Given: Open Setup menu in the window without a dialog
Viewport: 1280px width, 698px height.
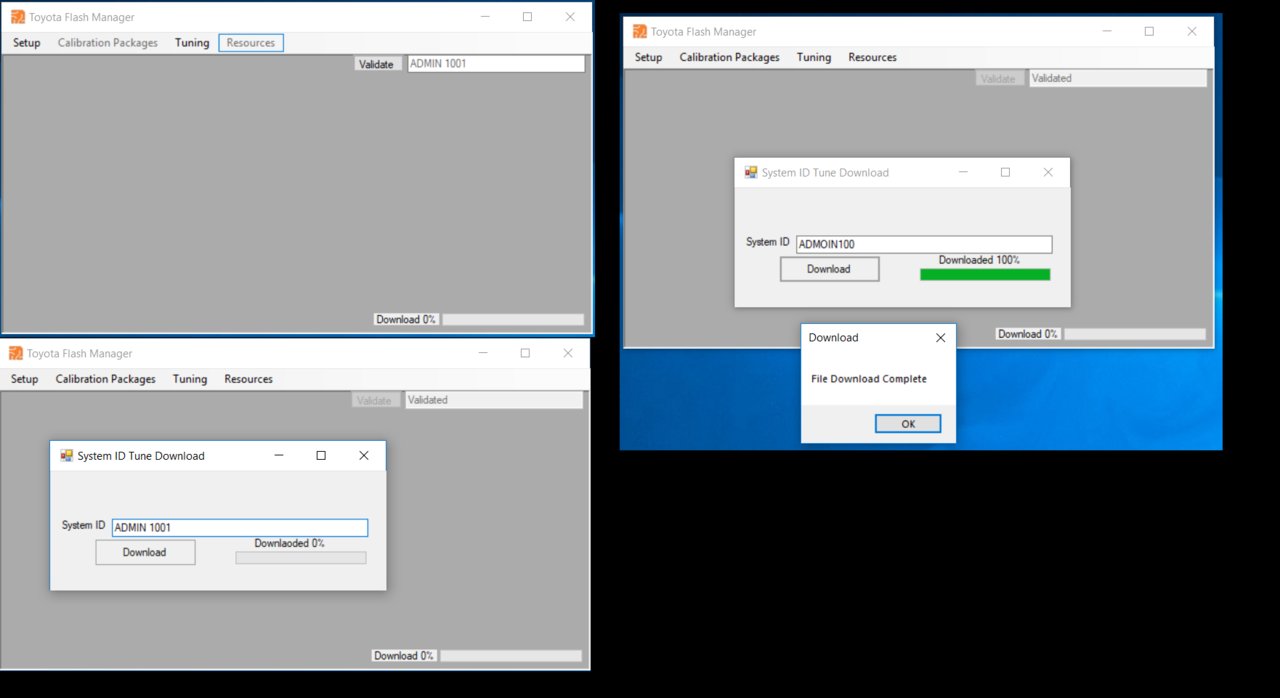Looking at the screenshot, I should point(27,43).
